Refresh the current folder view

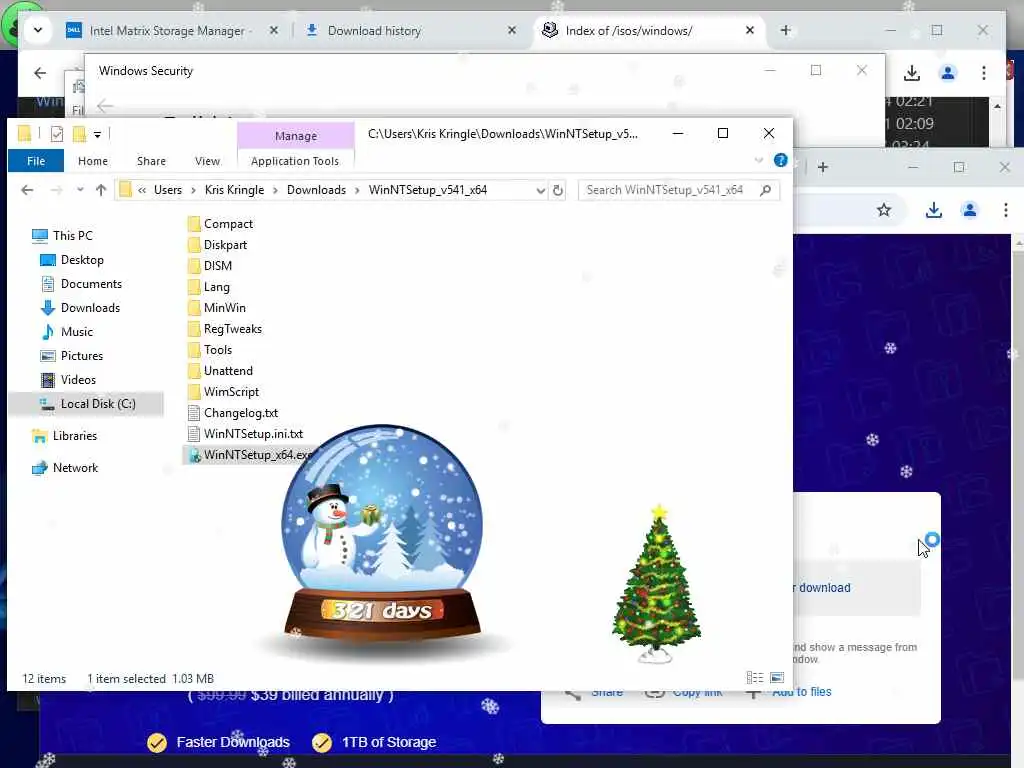click(x=558, y=190)
